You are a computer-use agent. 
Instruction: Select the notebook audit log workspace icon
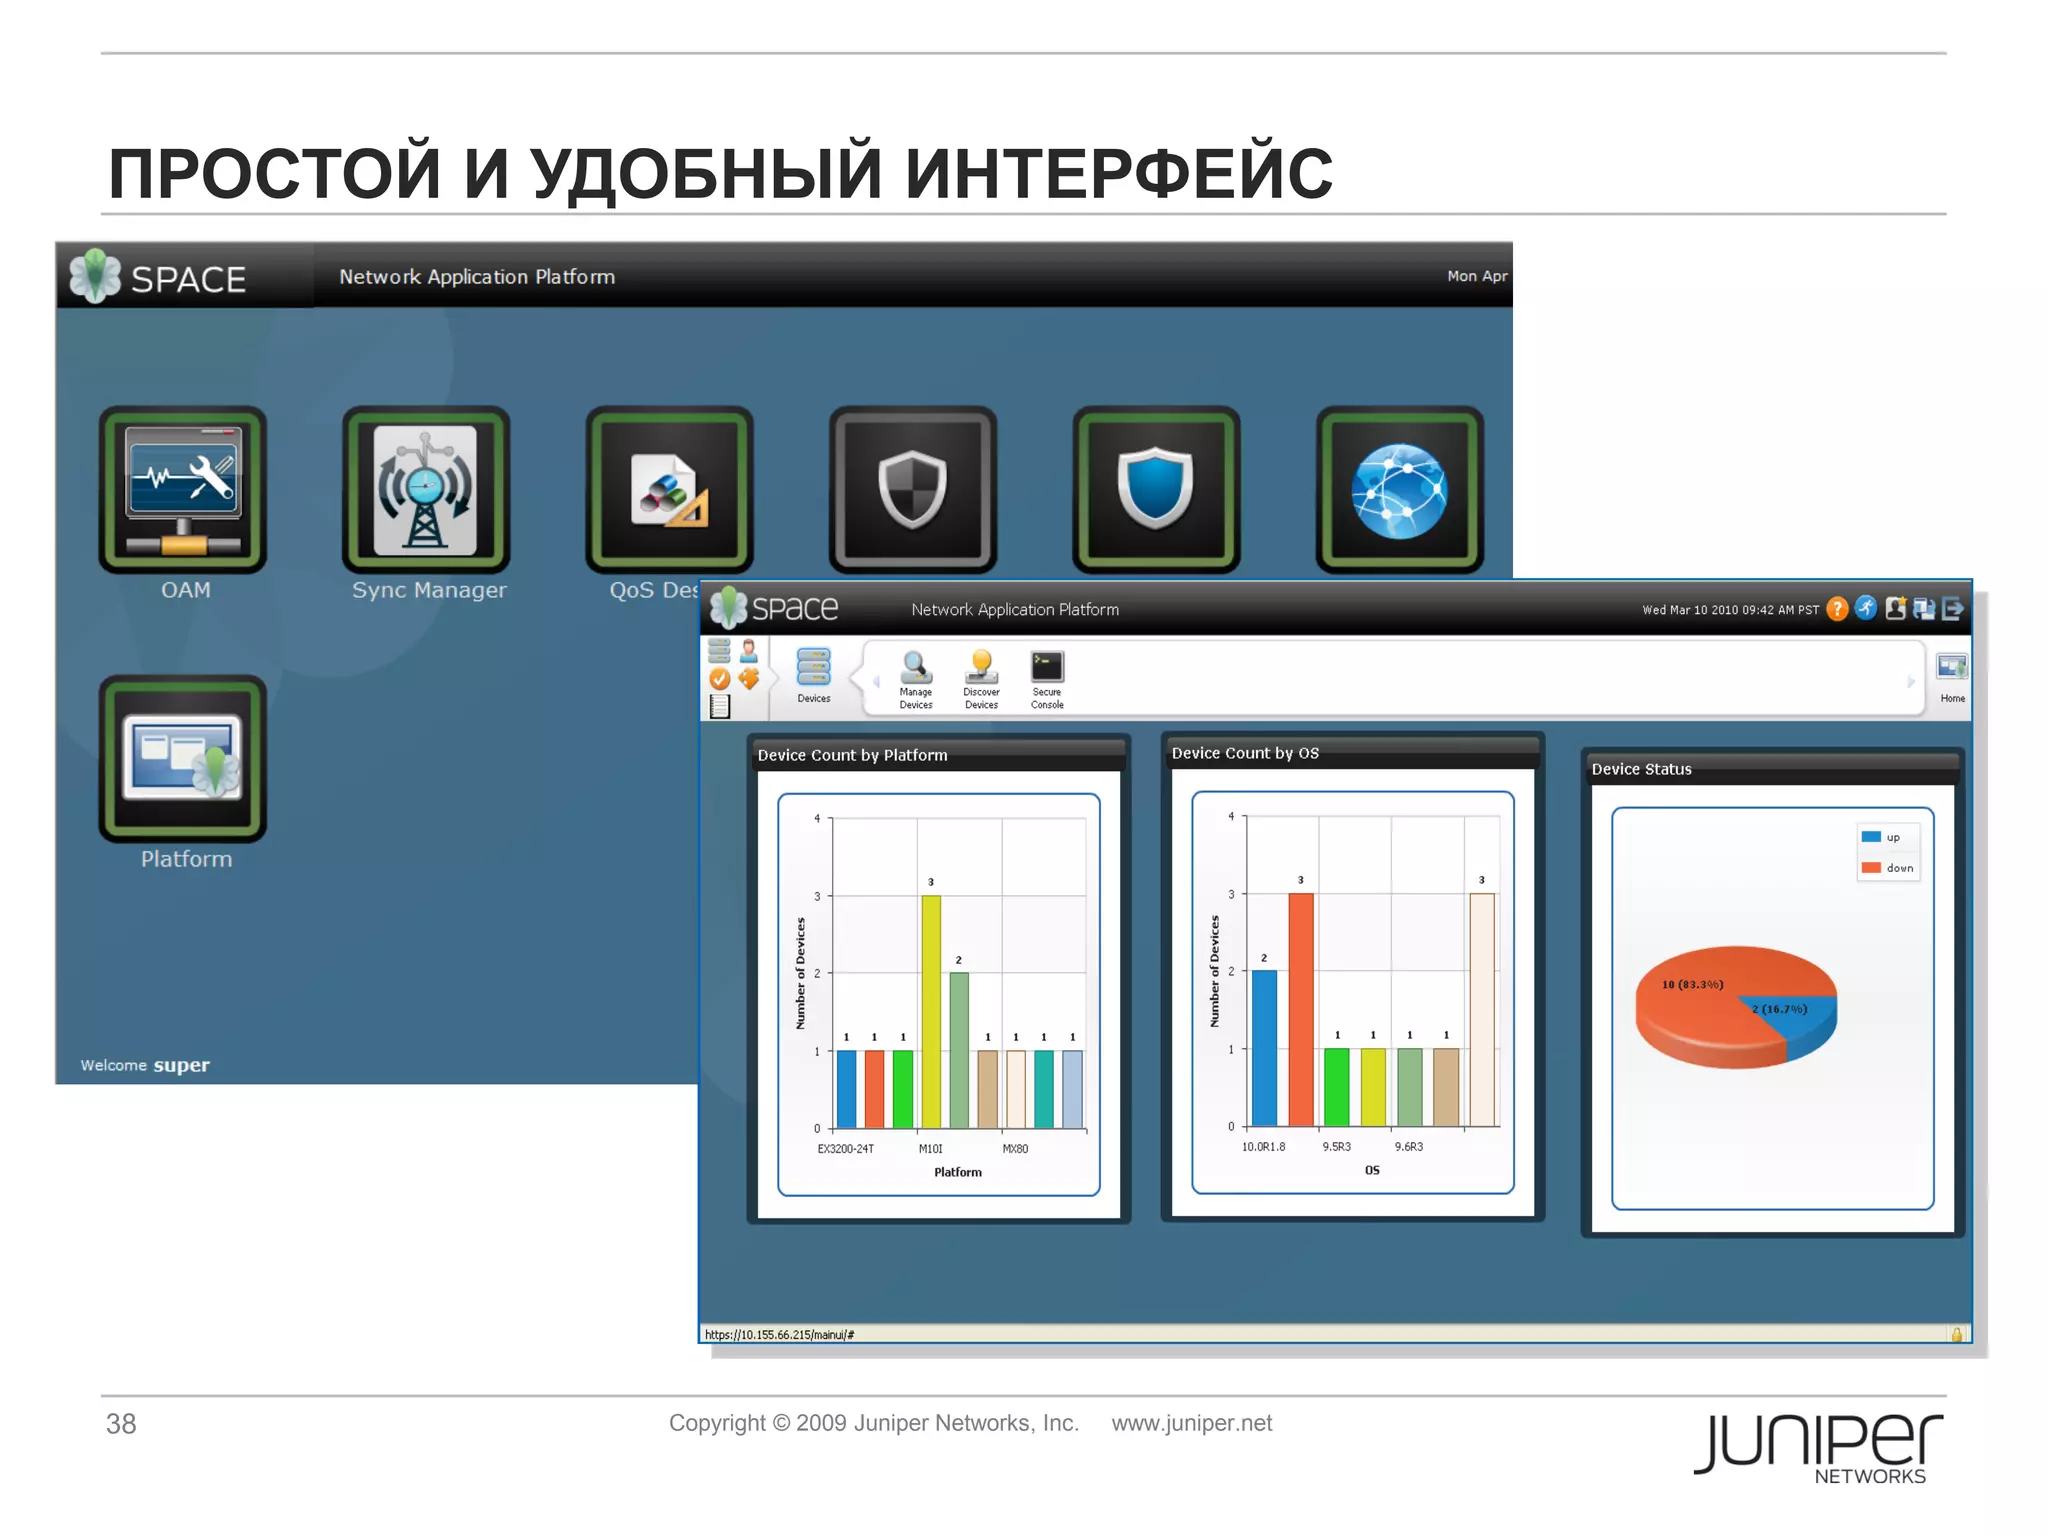coord(720,707)
